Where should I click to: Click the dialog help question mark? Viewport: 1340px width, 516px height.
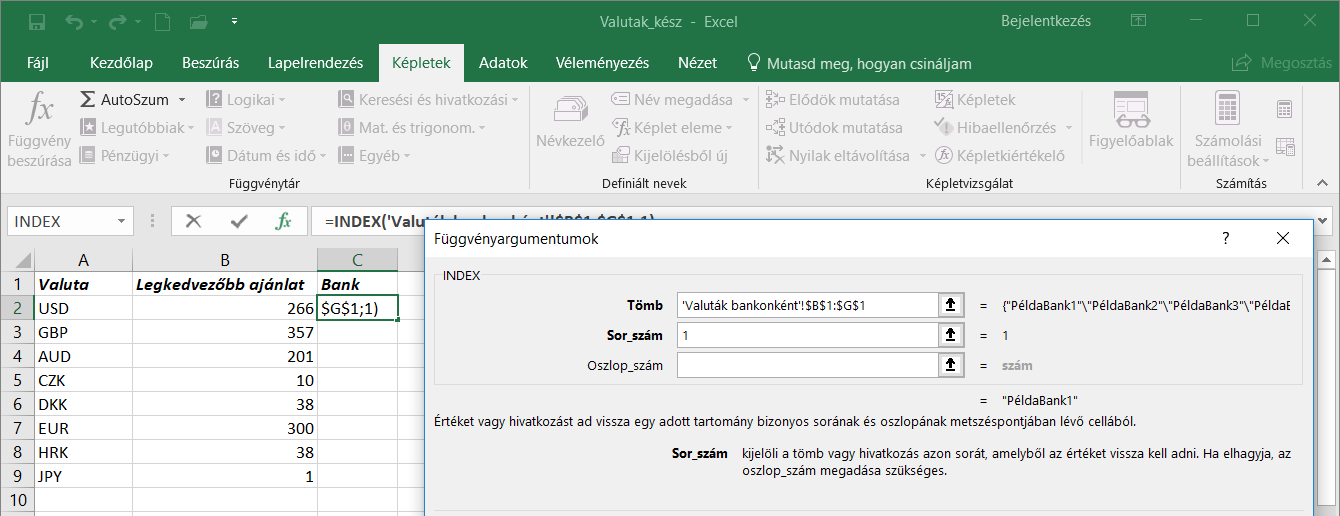1225,239
